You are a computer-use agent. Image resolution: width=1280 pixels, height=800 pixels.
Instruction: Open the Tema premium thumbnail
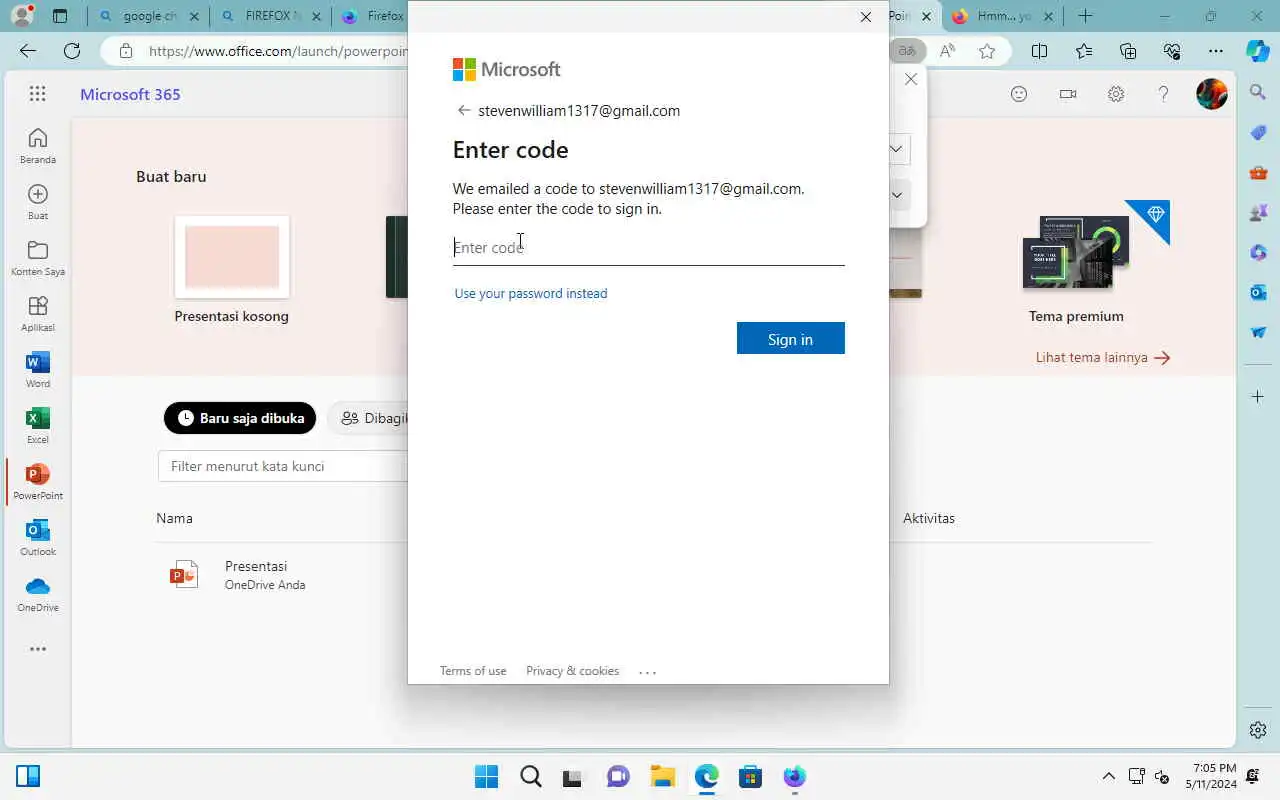point(1076,254)
